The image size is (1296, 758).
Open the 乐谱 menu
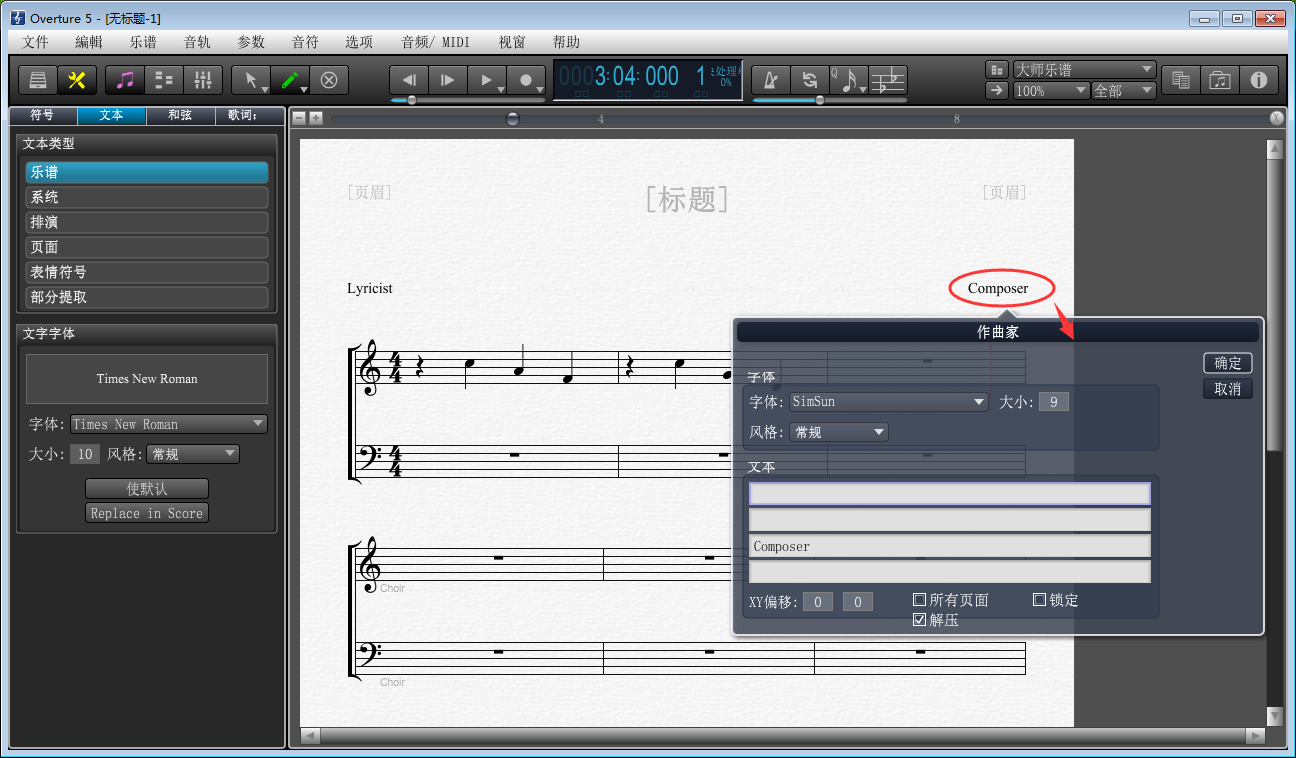click(x=143, y=42)
